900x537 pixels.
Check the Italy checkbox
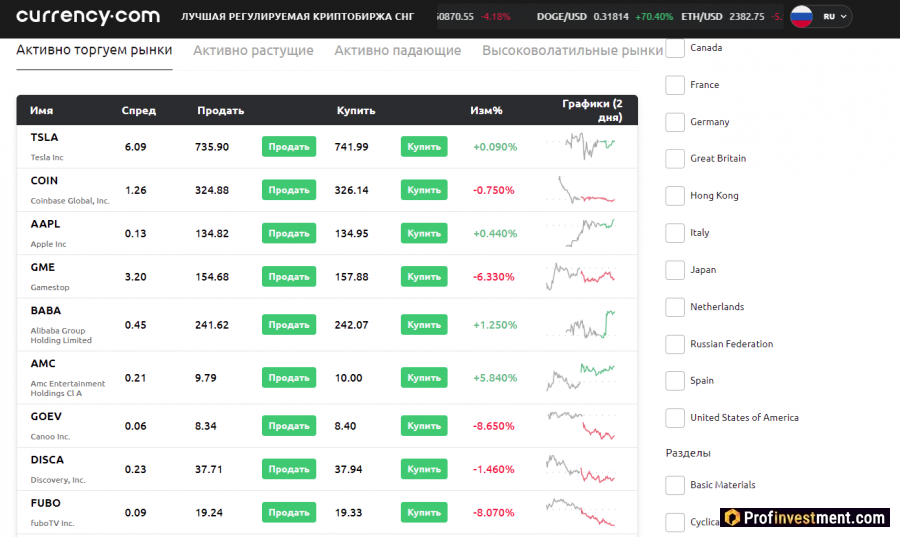point(675,233)
